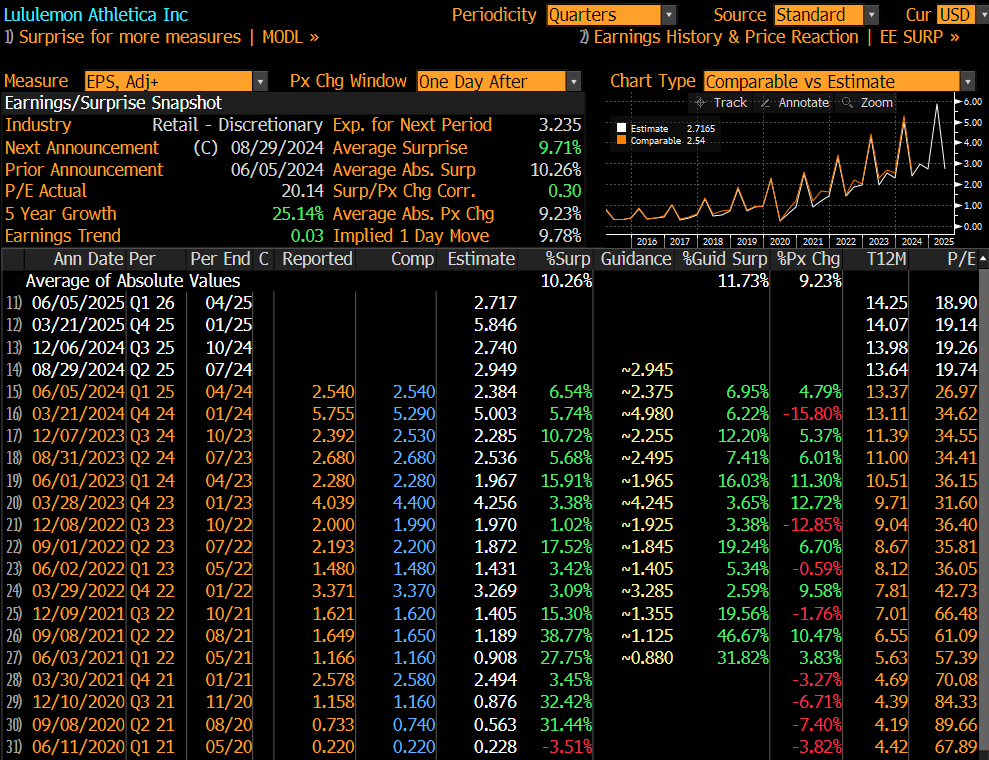Sort by the Ann Date column header
Screen dimensions: 989x760
pyautogui.click(x=90, y=259)
